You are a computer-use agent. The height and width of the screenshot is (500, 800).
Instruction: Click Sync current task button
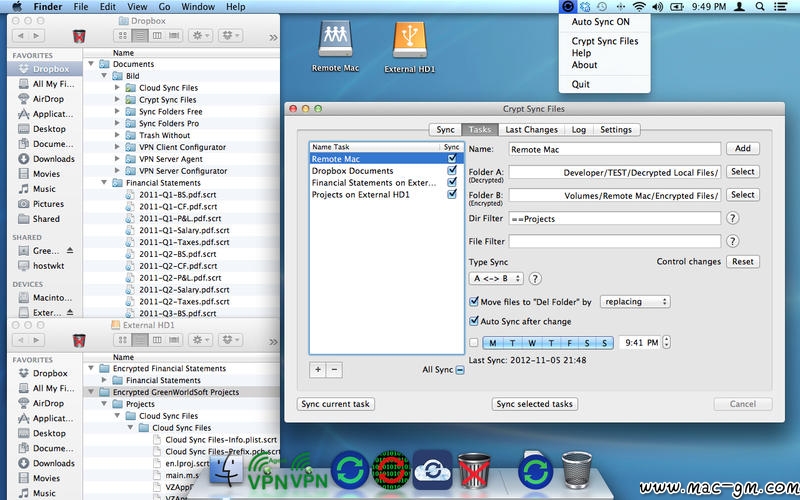coord(336,404)
